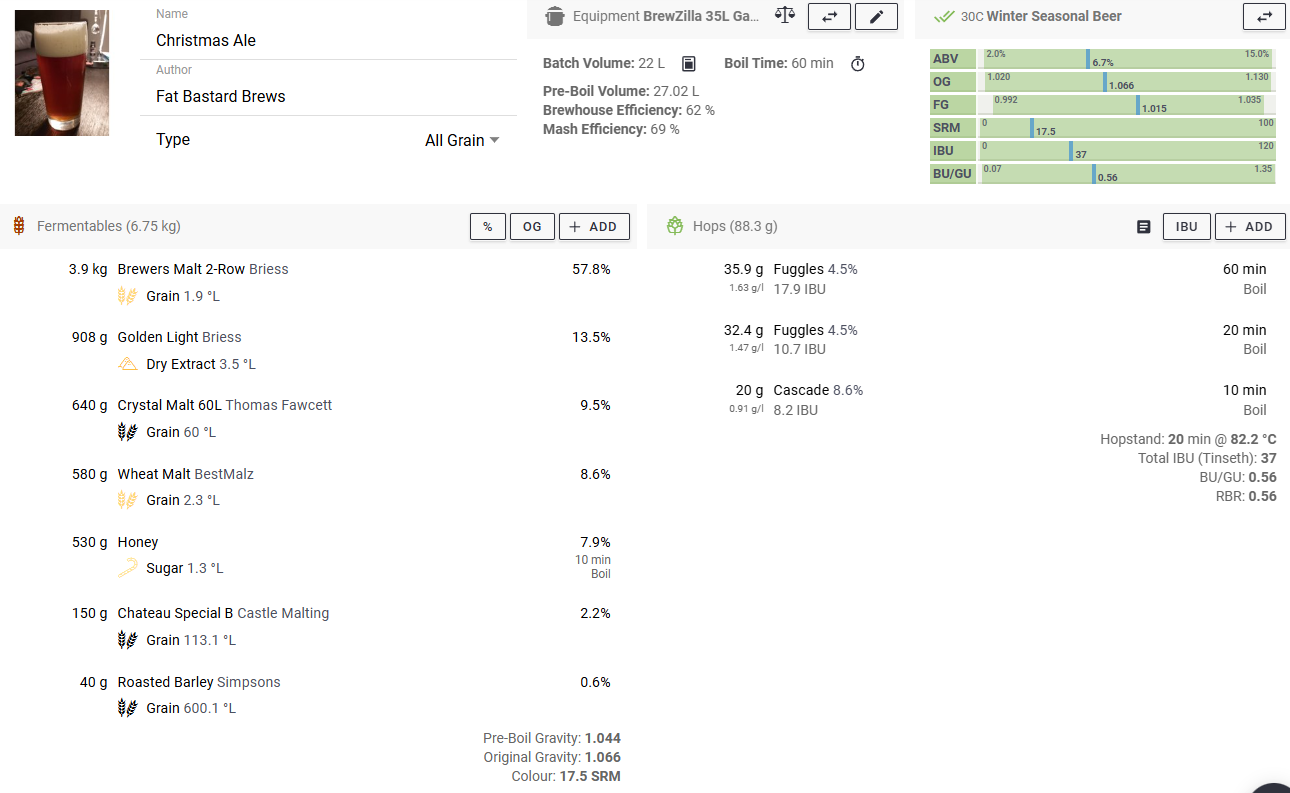Click the scale recipe balance icon
1290x793 pixels.
pyautogui.click(x=785, y=16)
